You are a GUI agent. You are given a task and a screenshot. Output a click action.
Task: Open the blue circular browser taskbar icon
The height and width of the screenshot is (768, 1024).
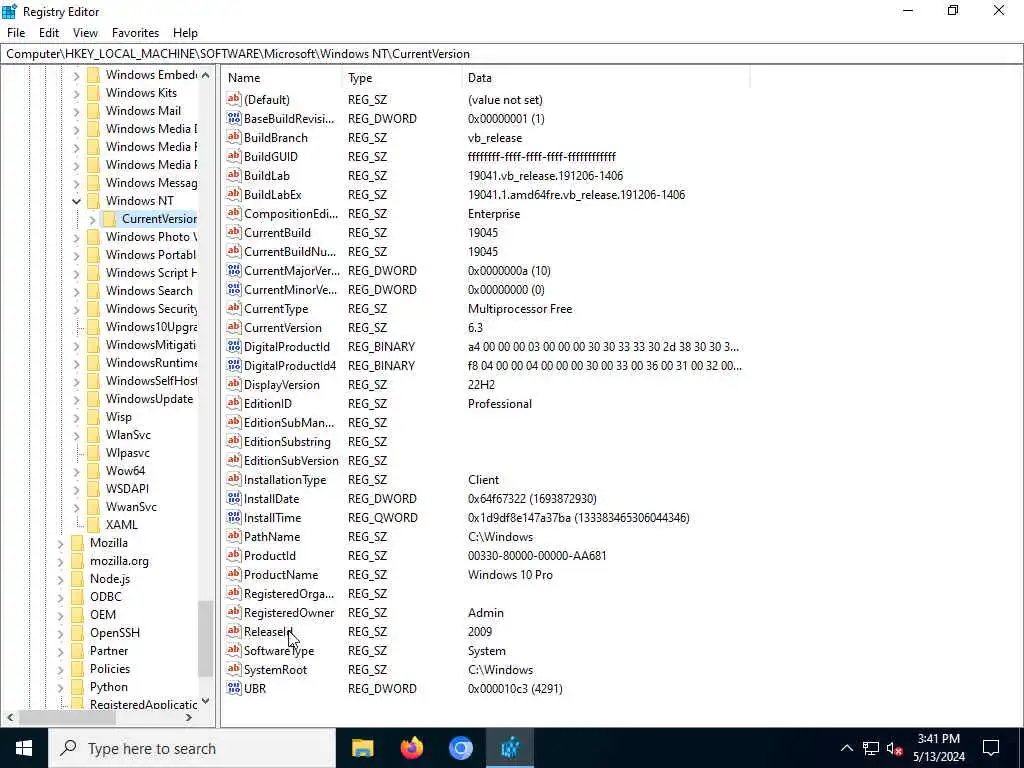pyautogui.click(x=460, y=748)
